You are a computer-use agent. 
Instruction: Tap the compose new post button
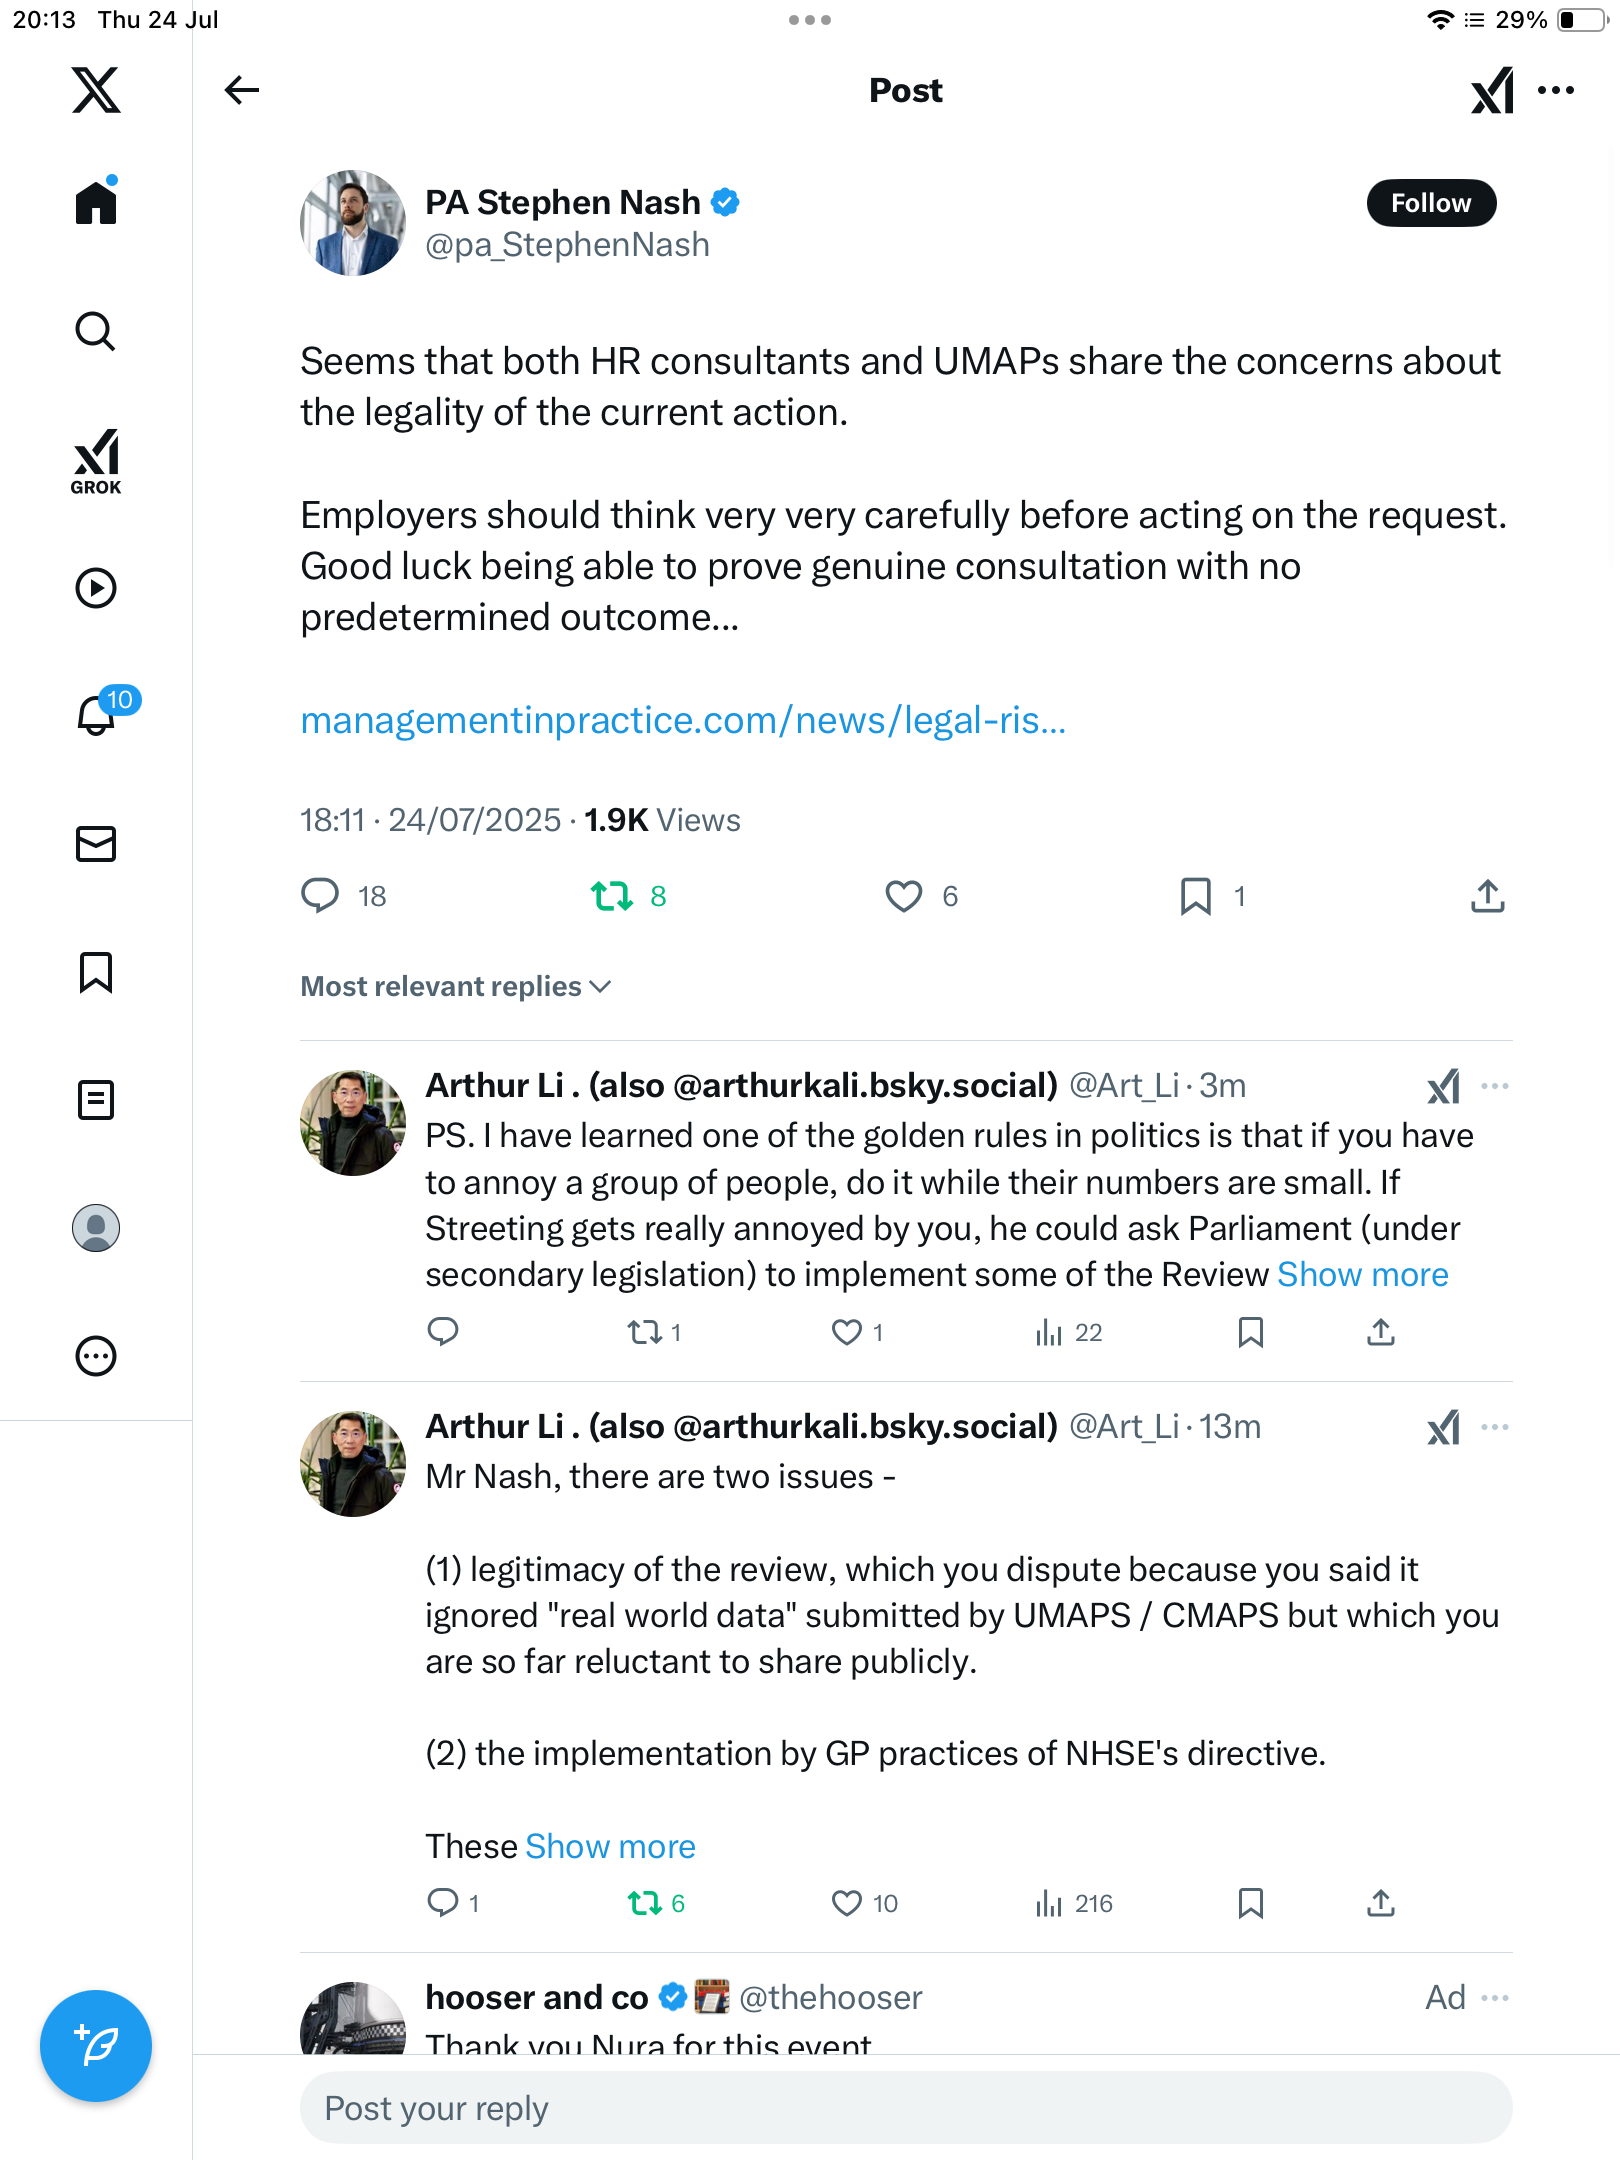click(96, 2046)
